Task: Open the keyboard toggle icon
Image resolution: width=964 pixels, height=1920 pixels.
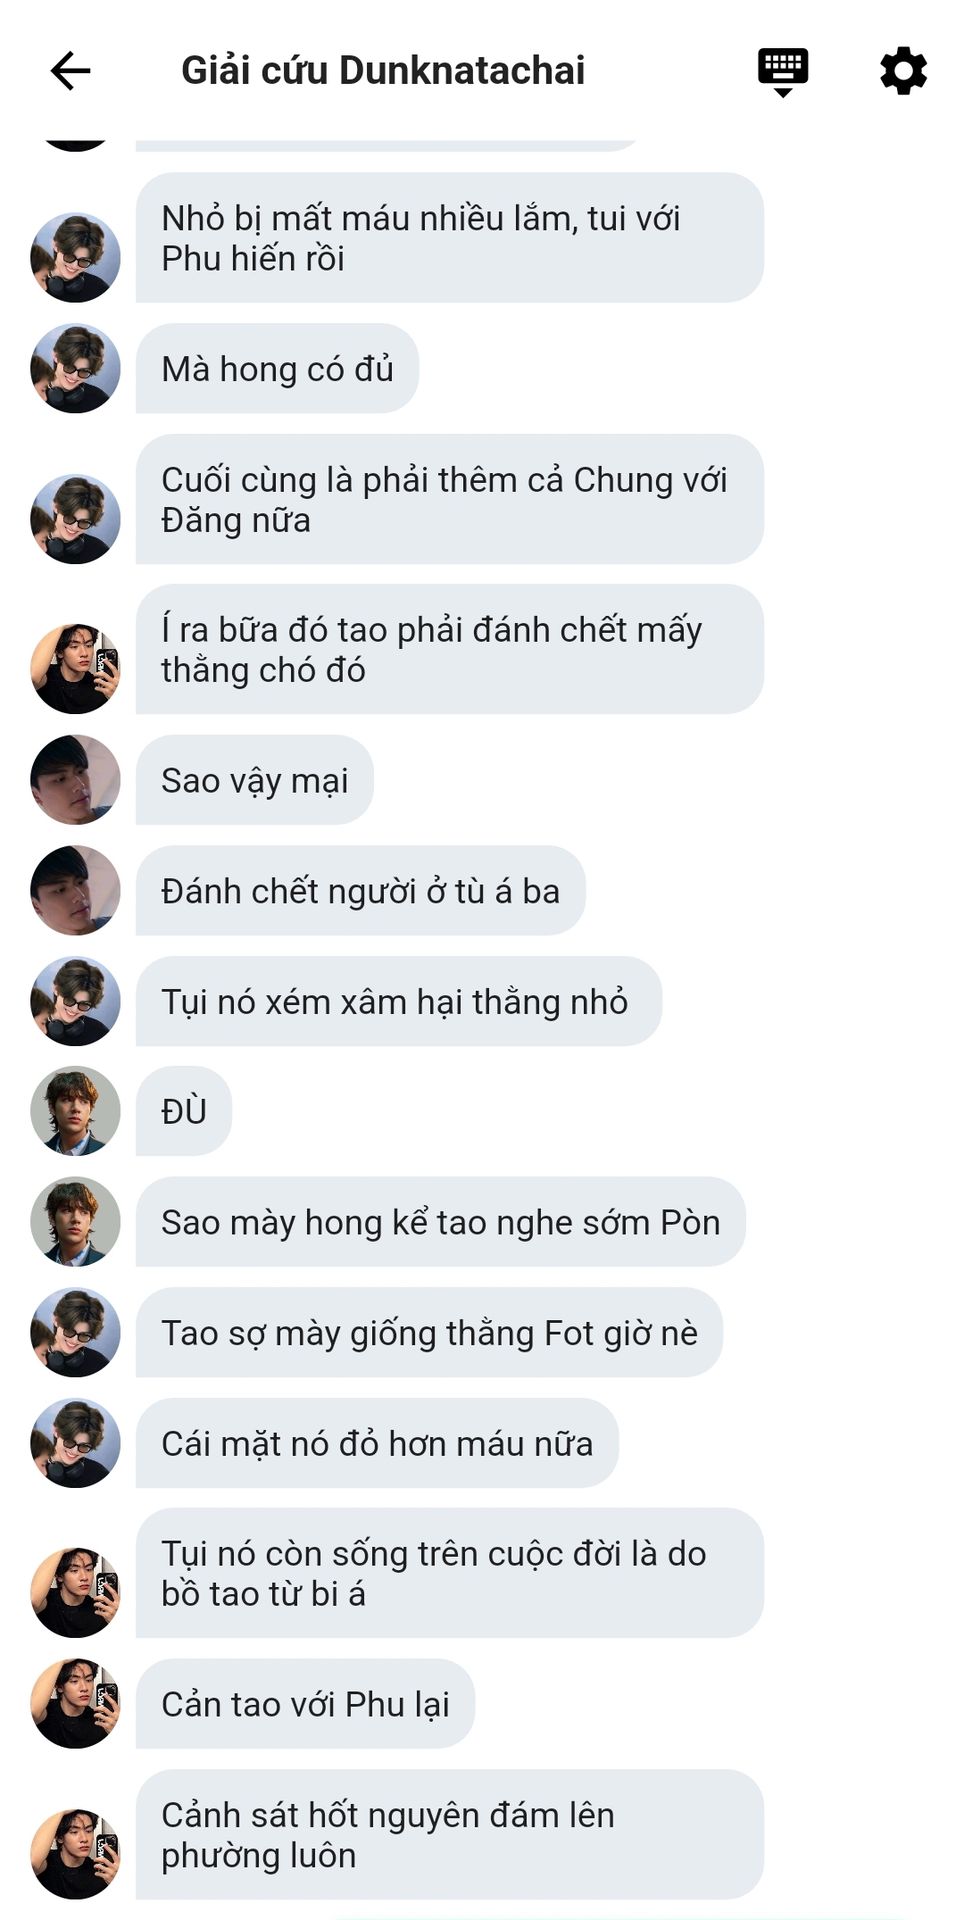Action: tap(783, 72)
